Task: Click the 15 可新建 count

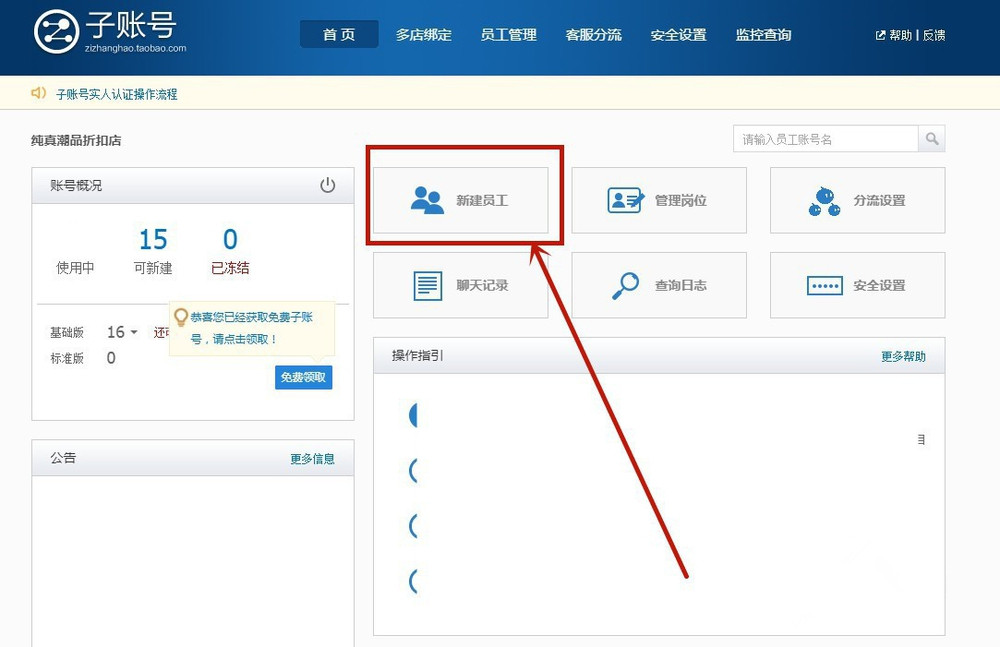Action: 153,251
